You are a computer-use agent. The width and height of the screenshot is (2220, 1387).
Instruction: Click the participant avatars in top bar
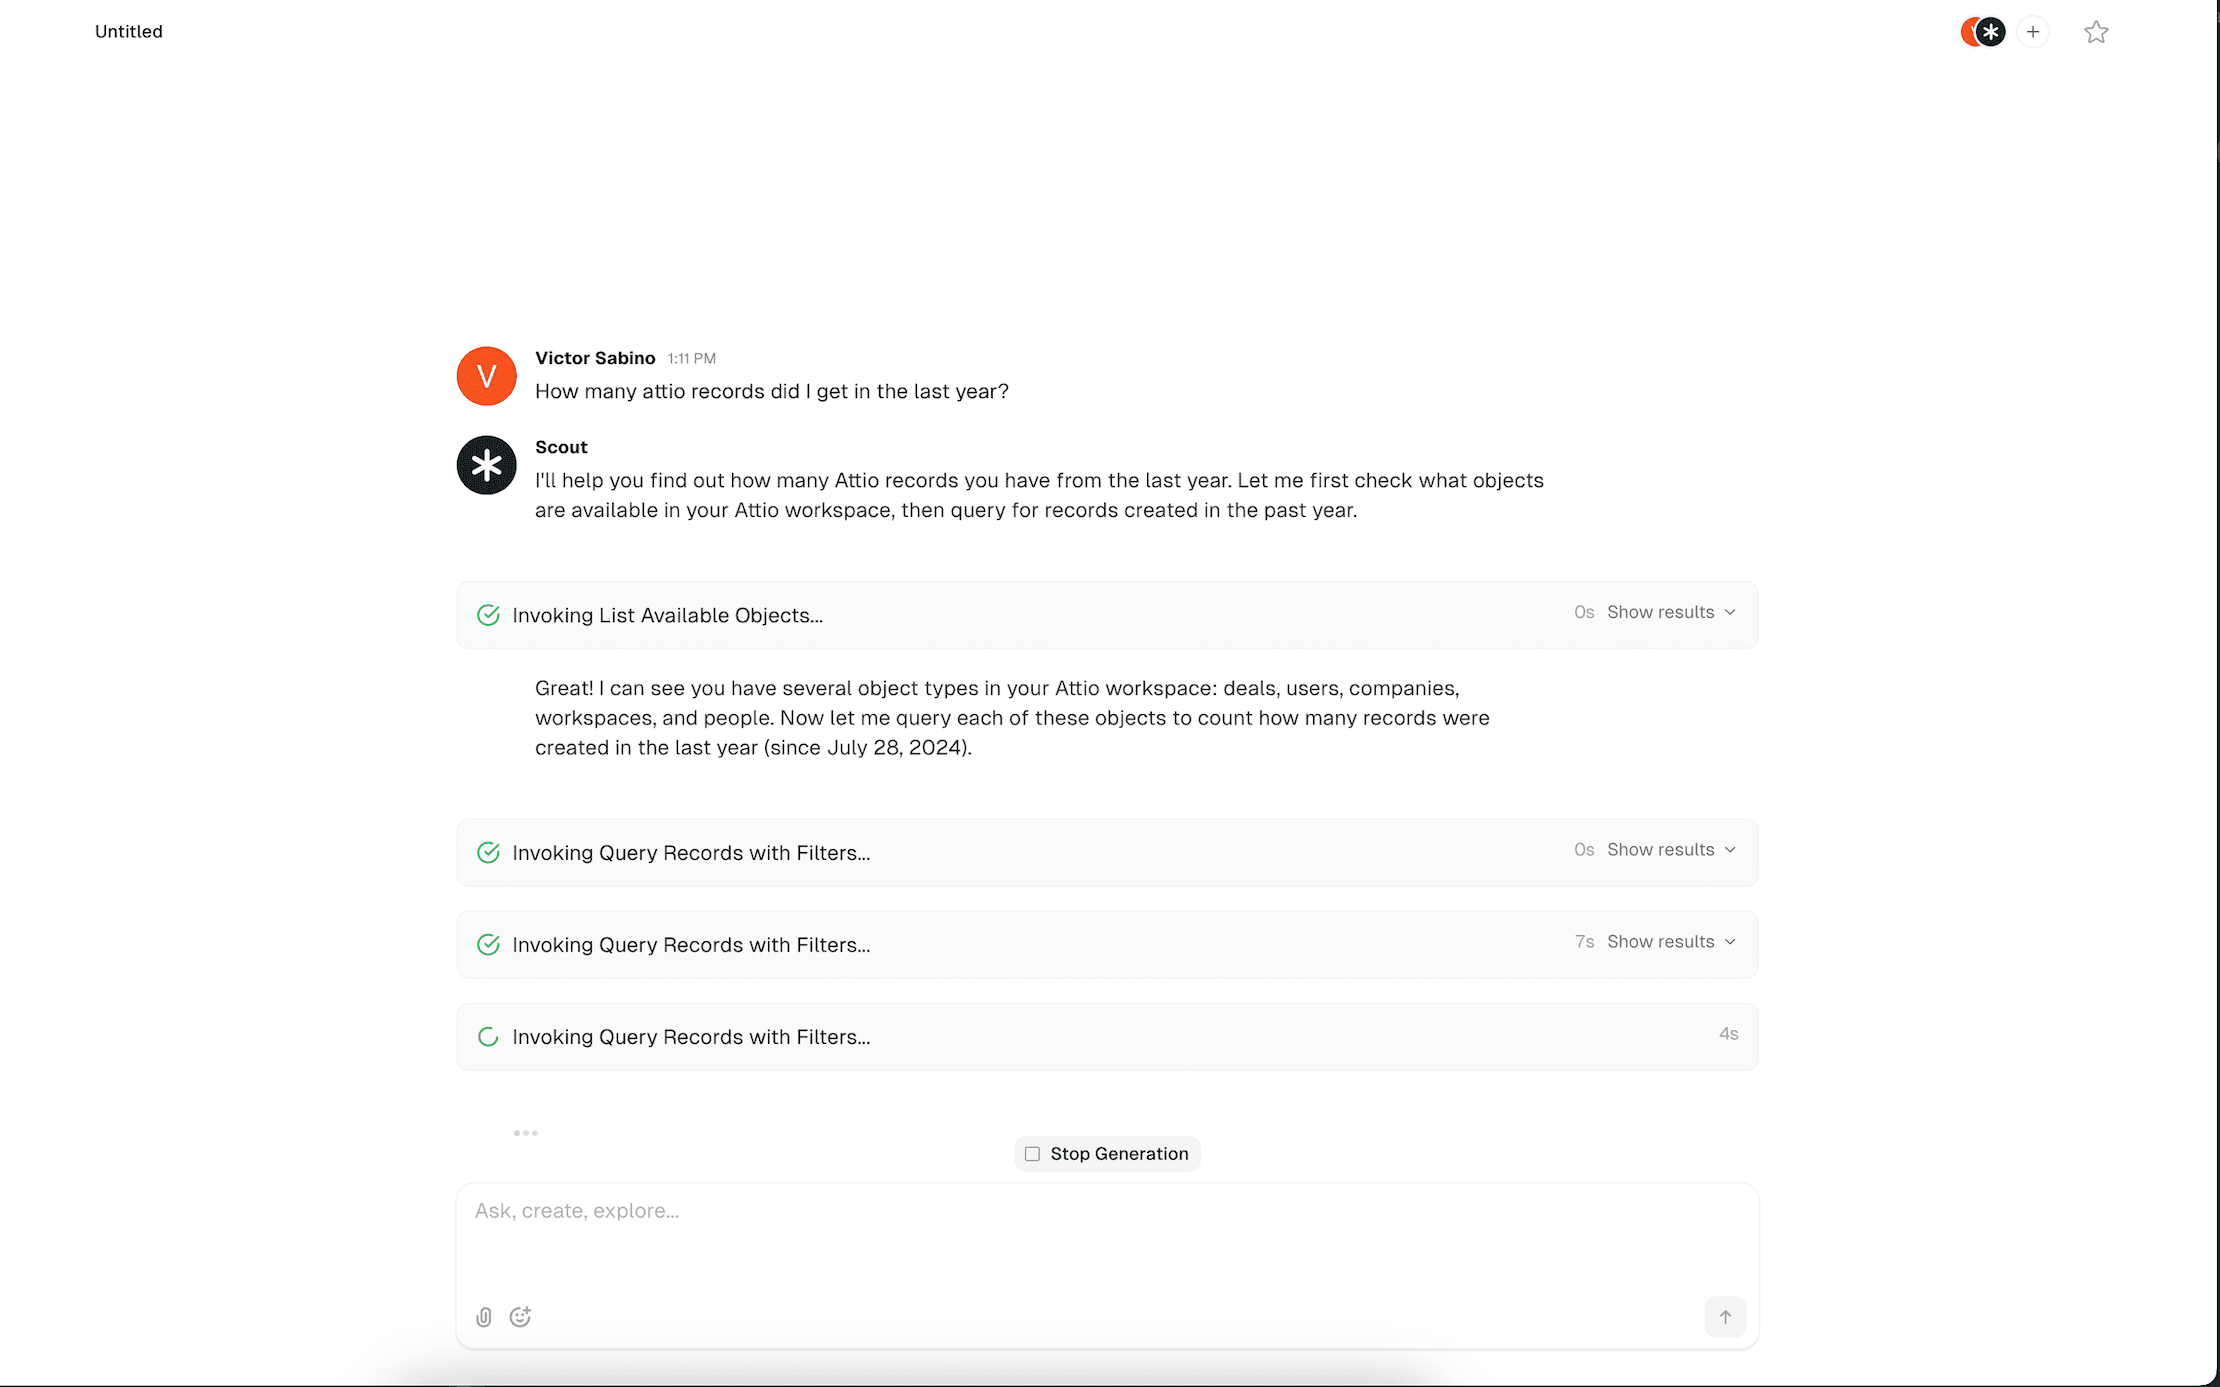click(1982, 32)
